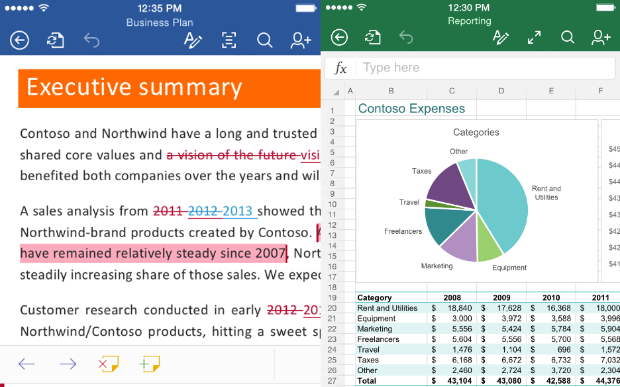Screen dimensions: 620x387
Task: Expand Excel to full screen view
Action: click(x=534, y=38)
